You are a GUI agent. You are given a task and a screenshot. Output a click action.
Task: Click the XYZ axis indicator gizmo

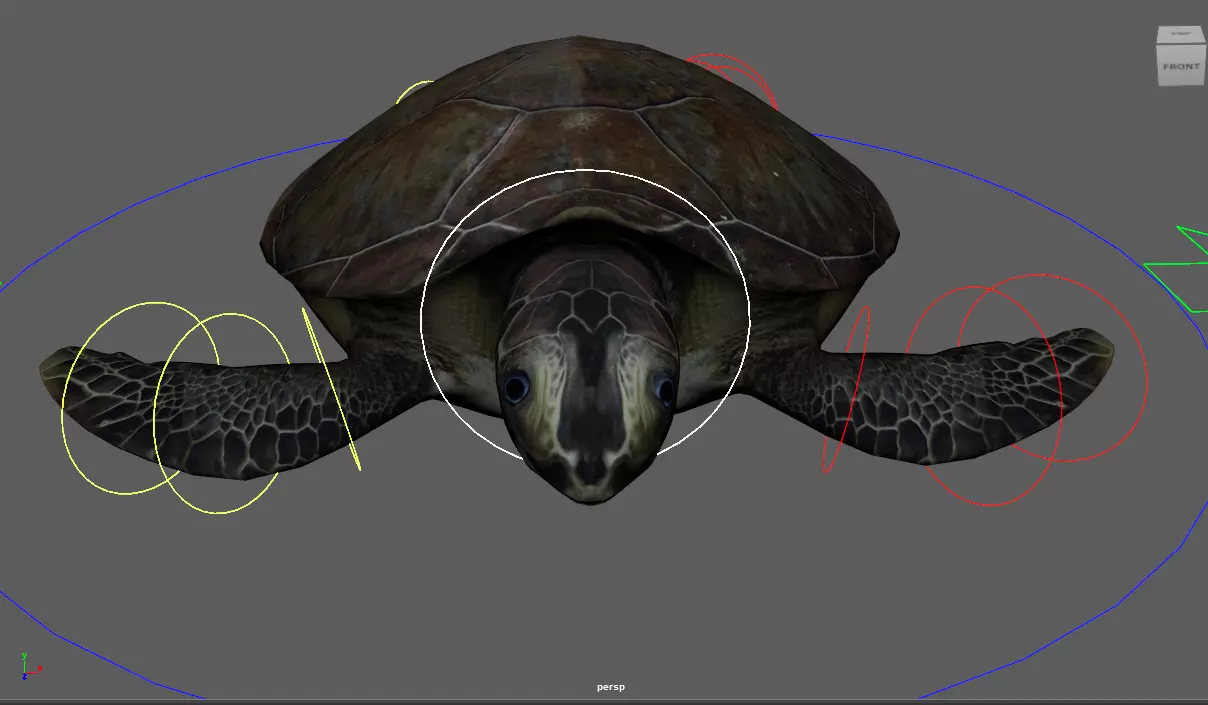tap(28, 667)
